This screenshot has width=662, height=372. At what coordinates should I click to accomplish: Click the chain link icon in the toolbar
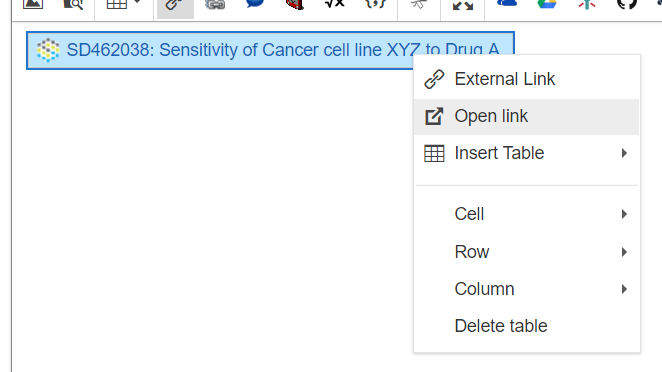pos(215,5)
